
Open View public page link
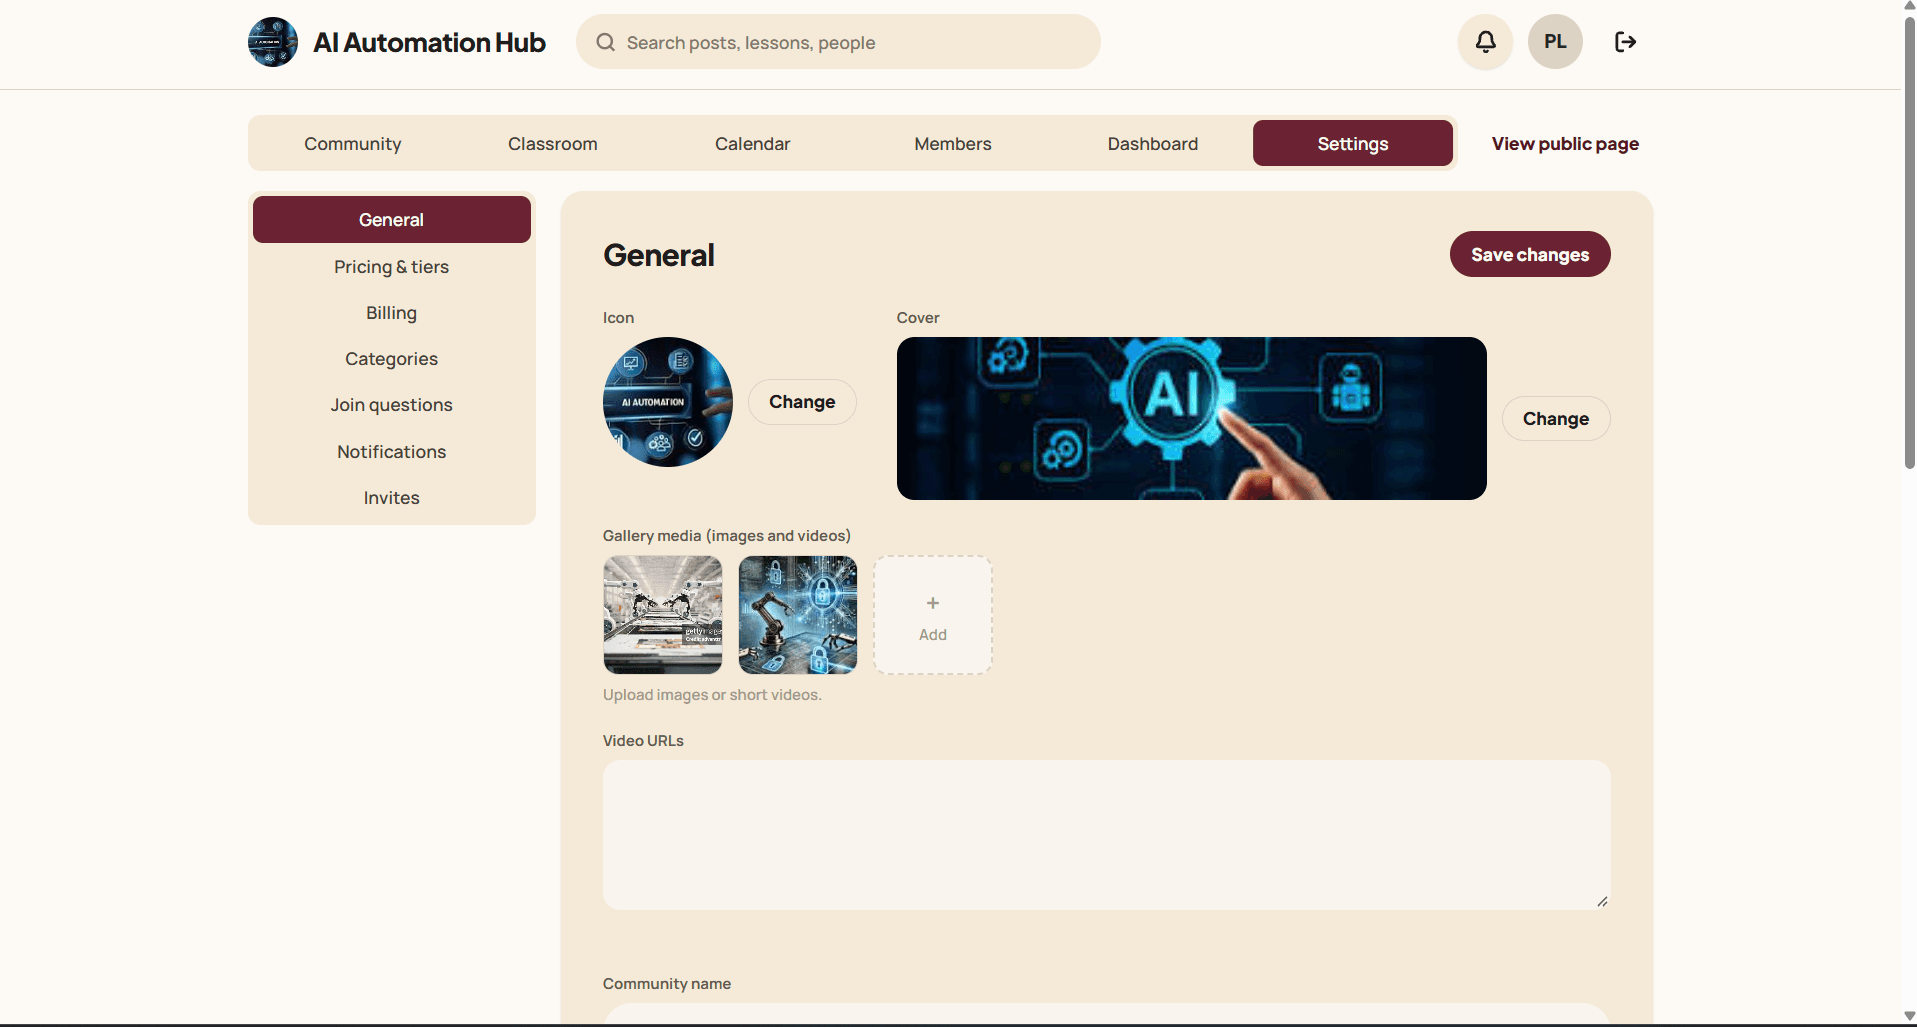(x=1565, y=143)
